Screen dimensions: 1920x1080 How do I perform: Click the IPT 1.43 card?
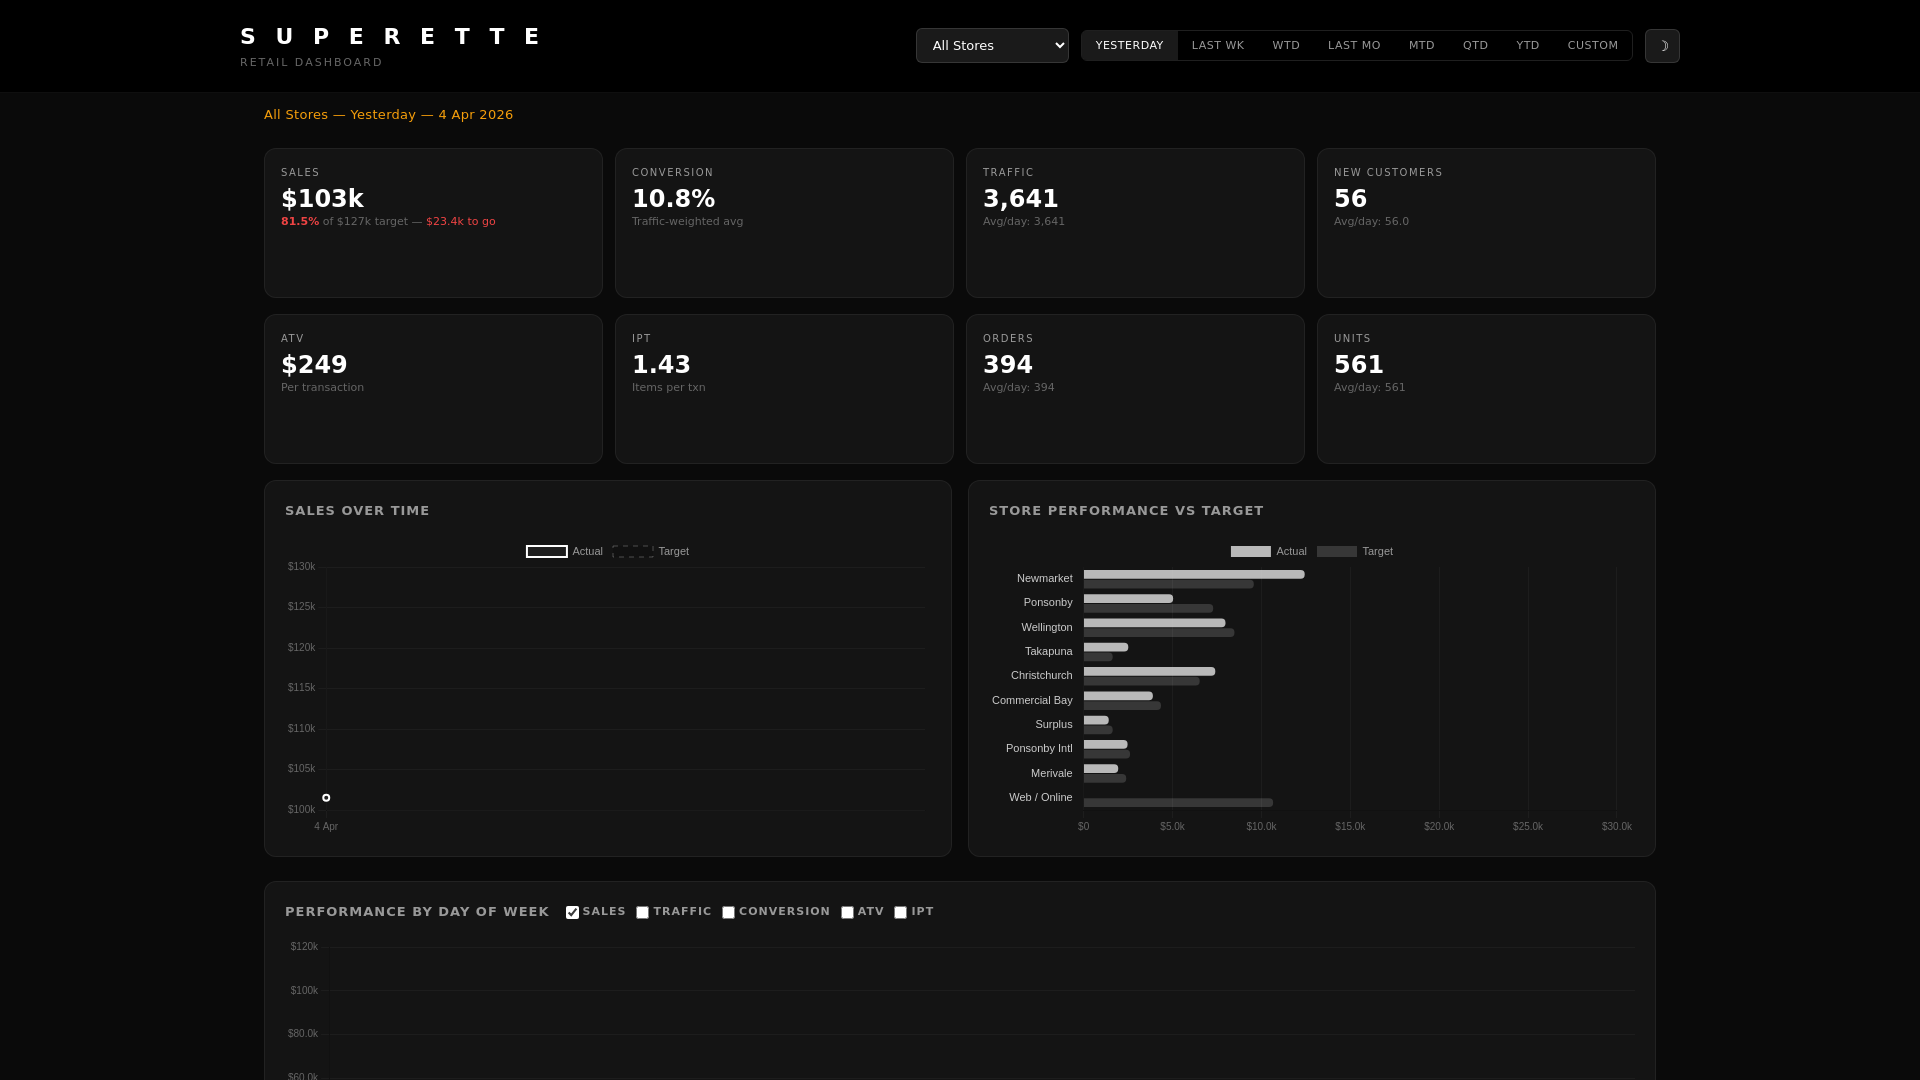(x=784, y=389)
